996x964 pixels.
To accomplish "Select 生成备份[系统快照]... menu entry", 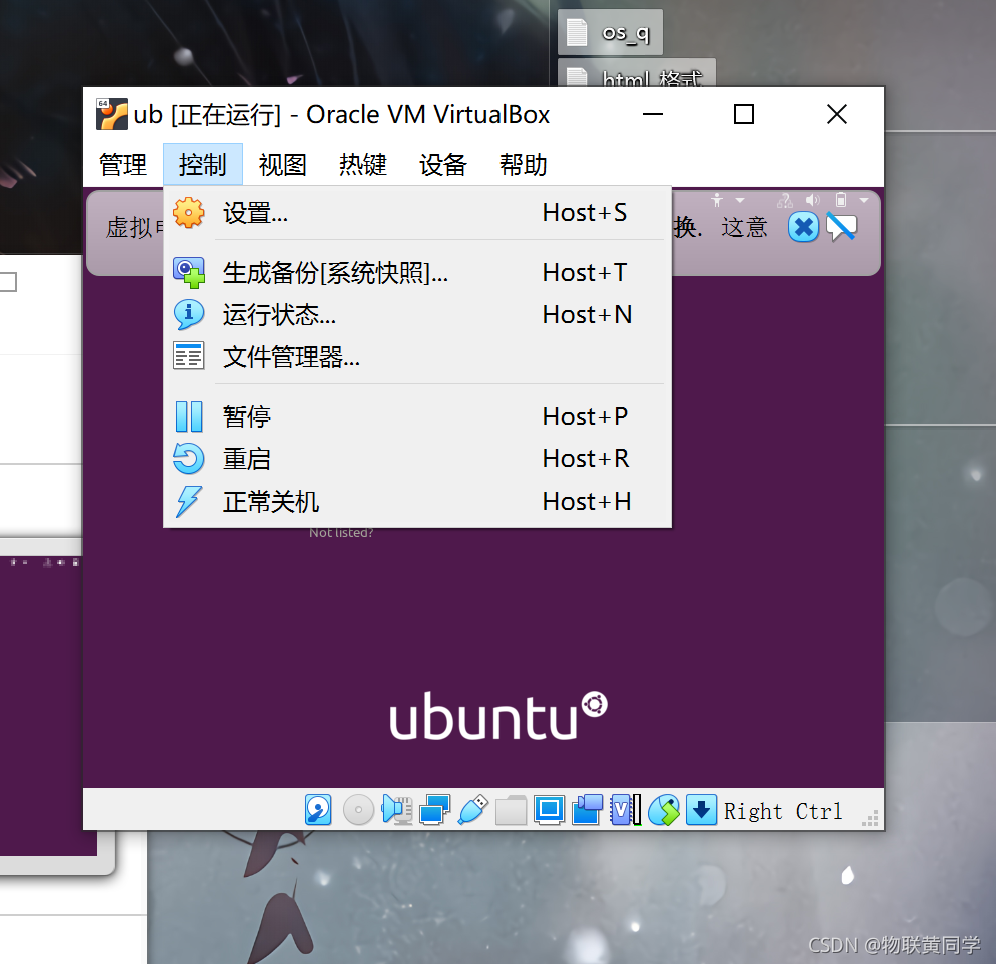I will coord(417,273).
